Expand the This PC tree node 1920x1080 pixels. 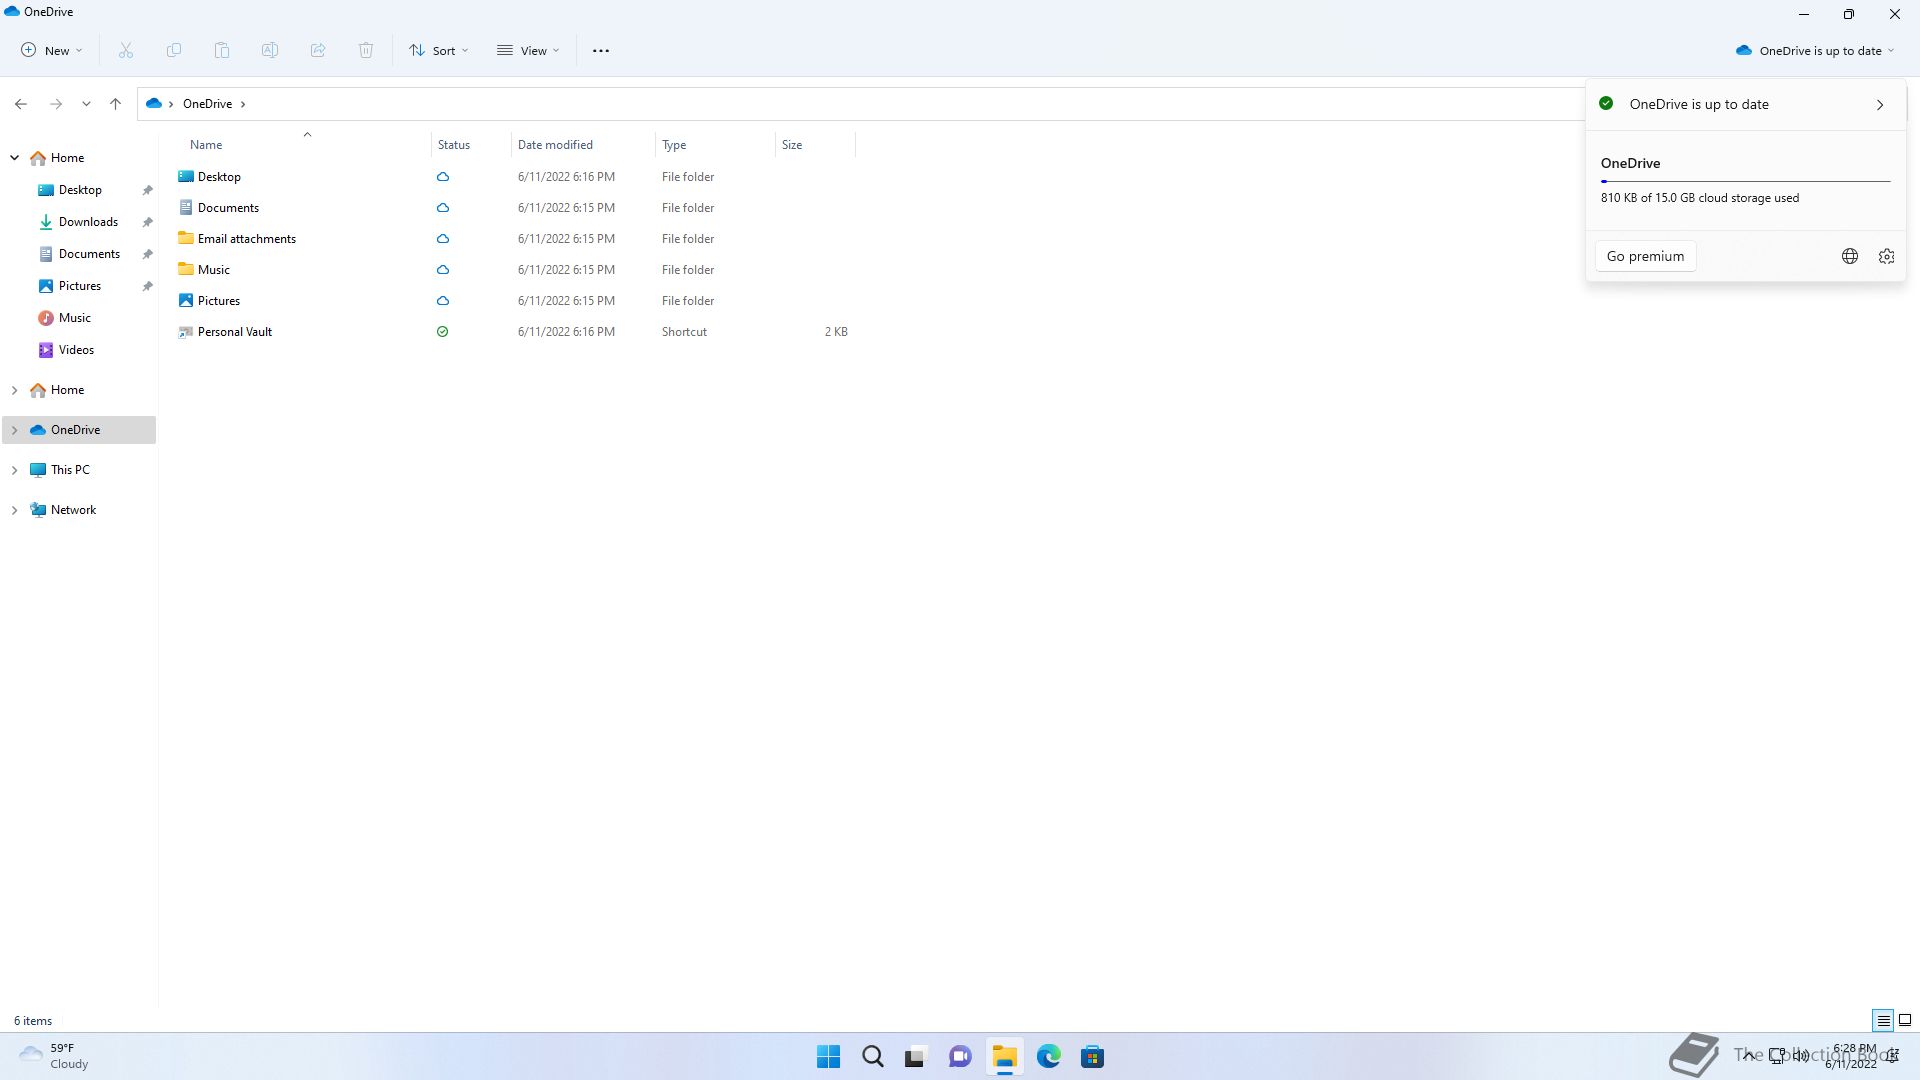tap(15, 470)
